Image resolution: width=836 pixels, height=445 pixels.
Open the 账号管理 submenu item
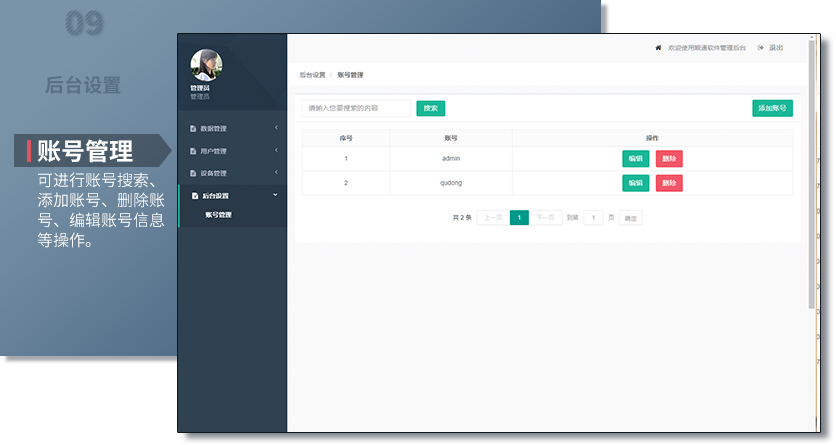[218, 215]
